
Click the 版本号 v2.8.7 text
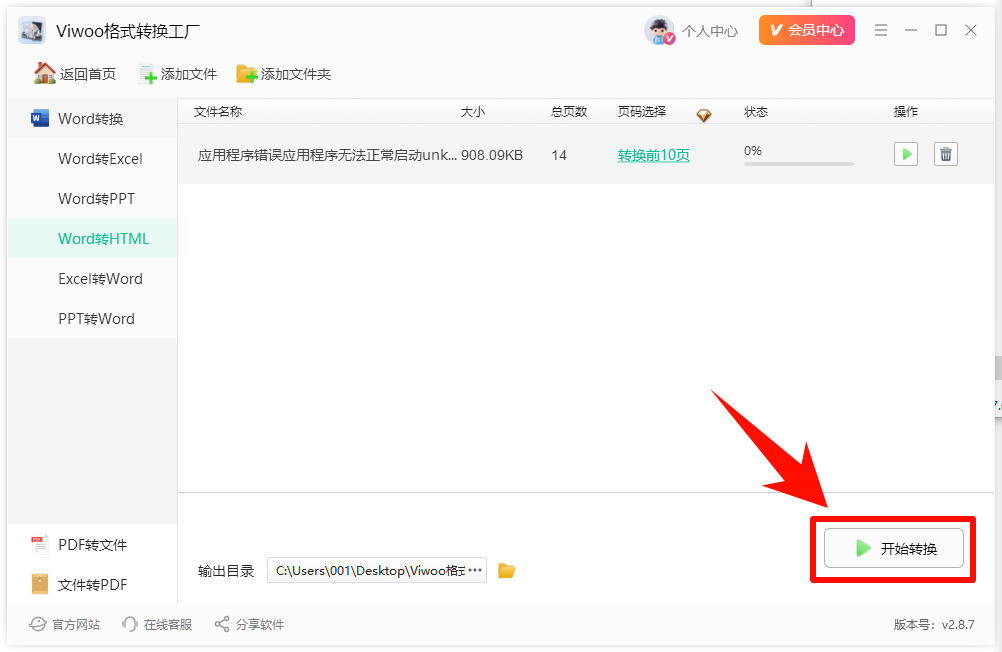click(934, 625)
